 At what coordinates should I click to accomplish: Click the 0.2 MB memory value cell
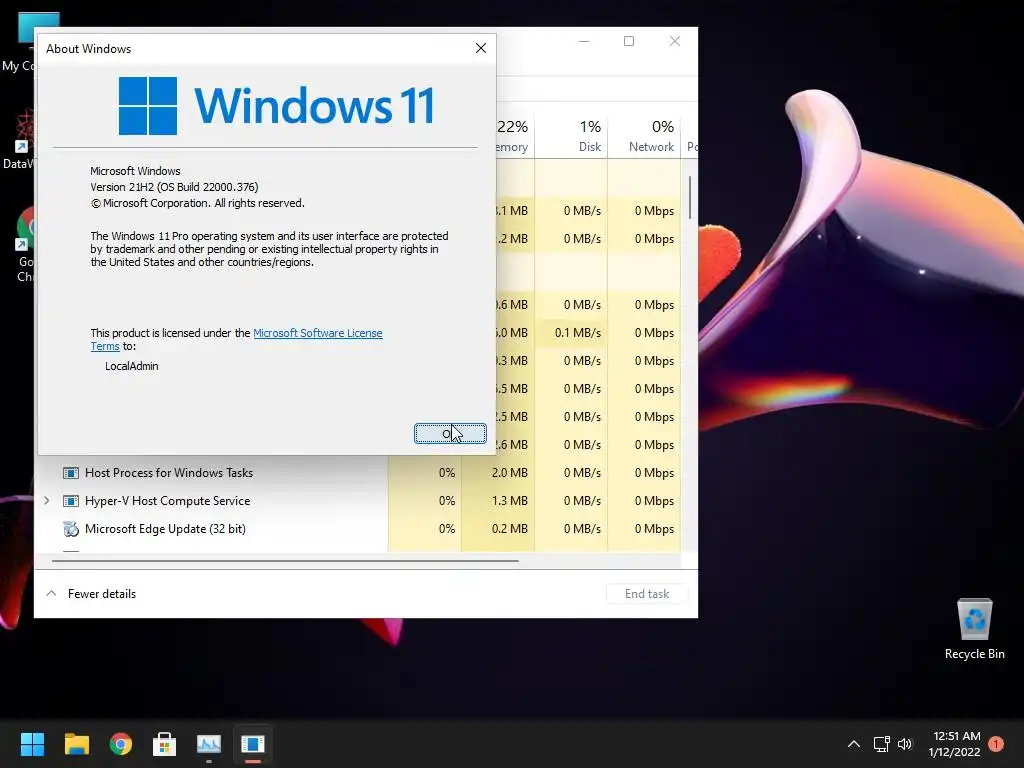pyautogui.click(x=498, y=529)
